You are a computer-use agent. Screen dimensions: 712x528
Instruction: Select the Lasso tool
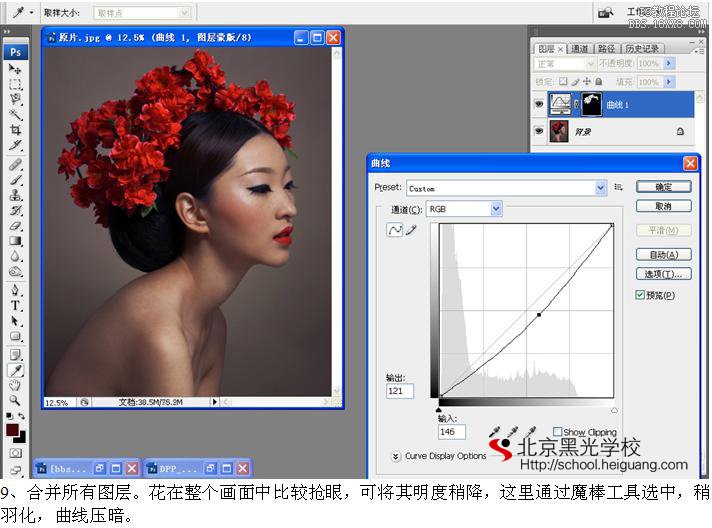15,99
